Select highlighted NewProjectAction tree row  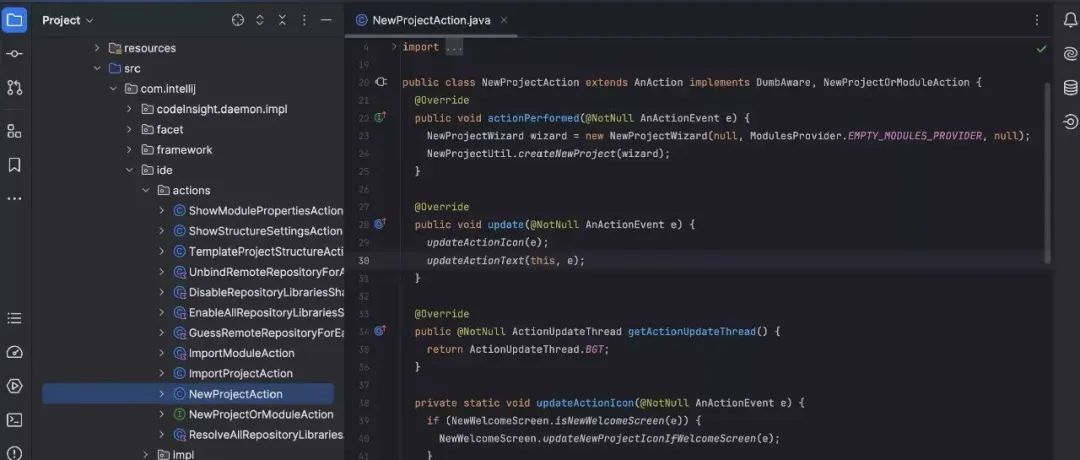pos(188,394)
